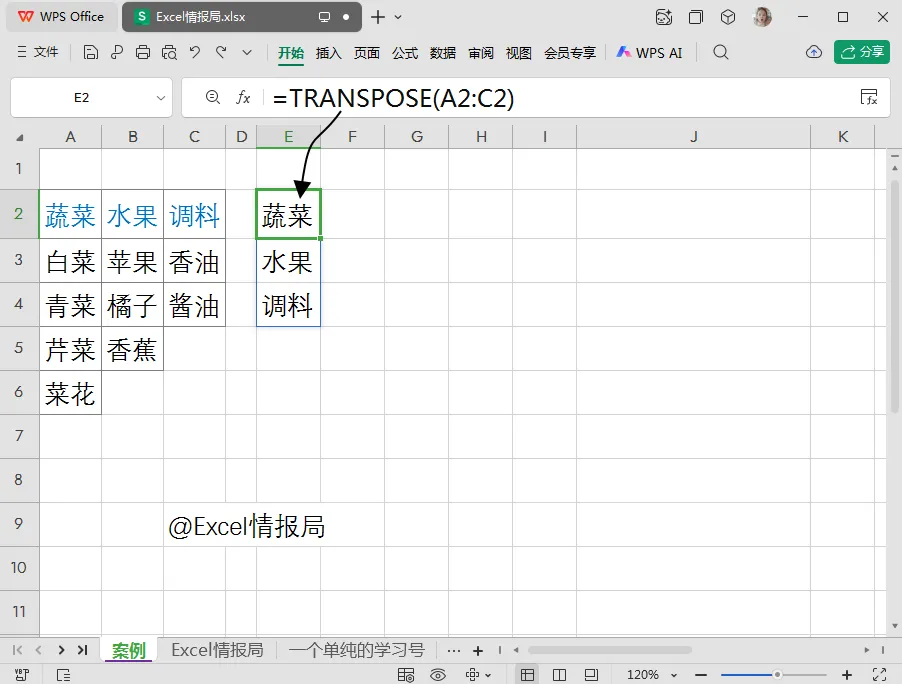Click the zoom slider handle

777,674
